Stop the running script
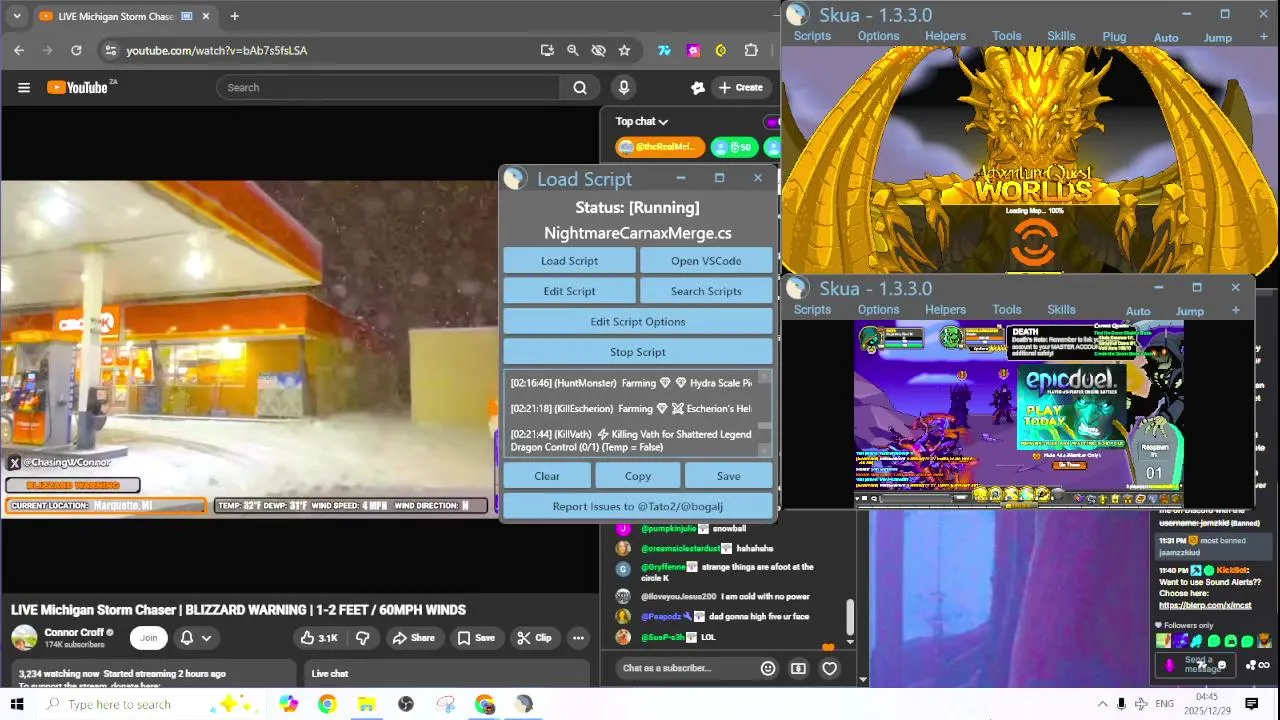 pos(638,352)
